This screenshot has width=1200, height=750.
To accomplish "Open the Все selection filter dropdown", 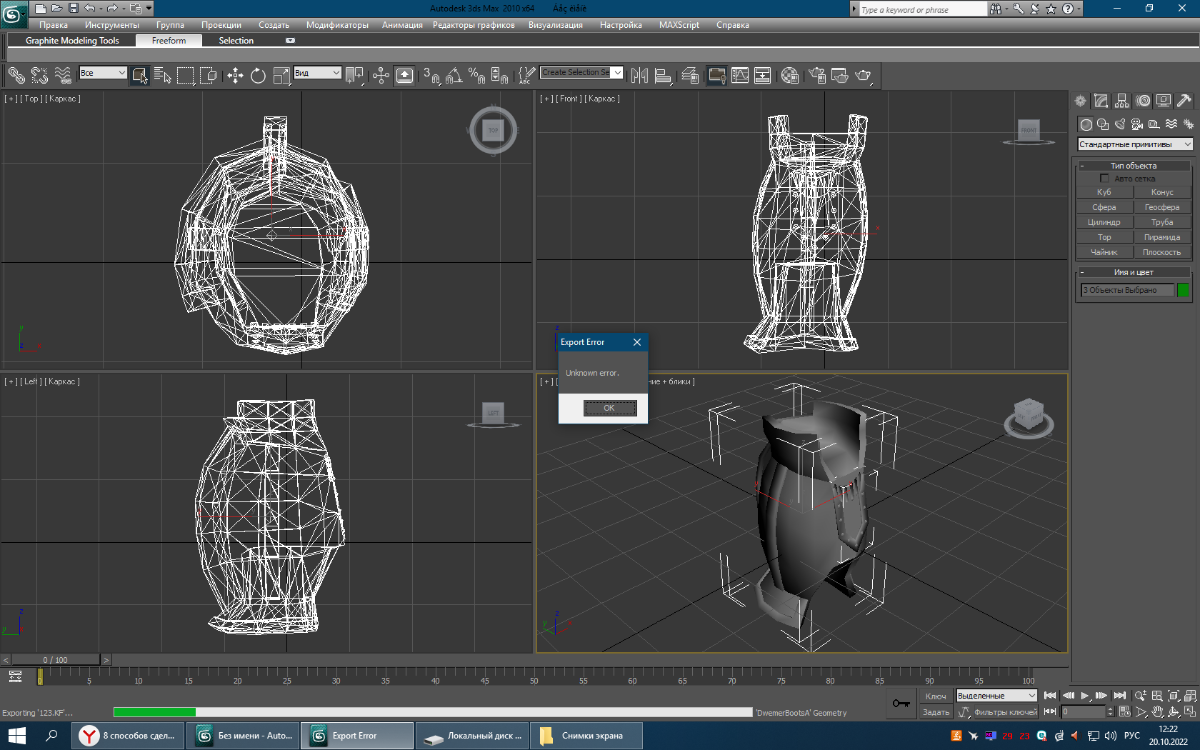I will 103,73.
